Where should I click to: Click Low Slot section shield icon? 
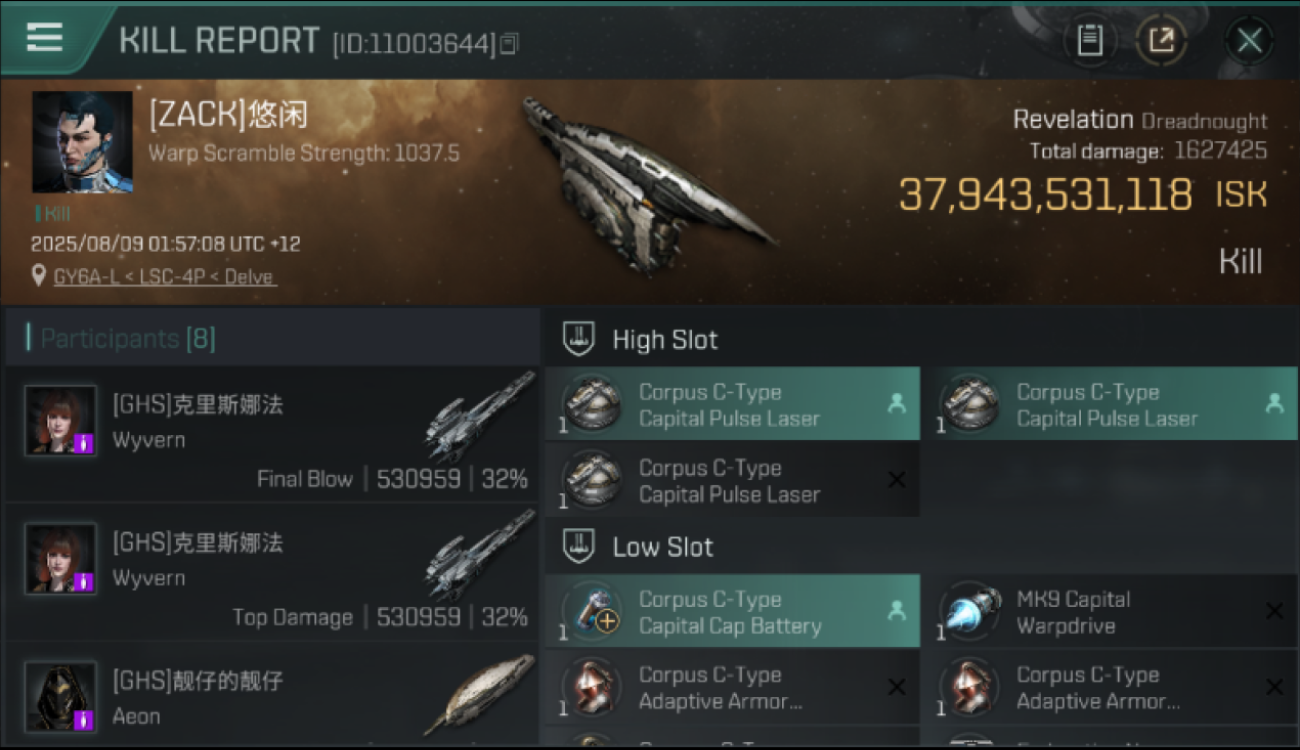pos(578,546)
